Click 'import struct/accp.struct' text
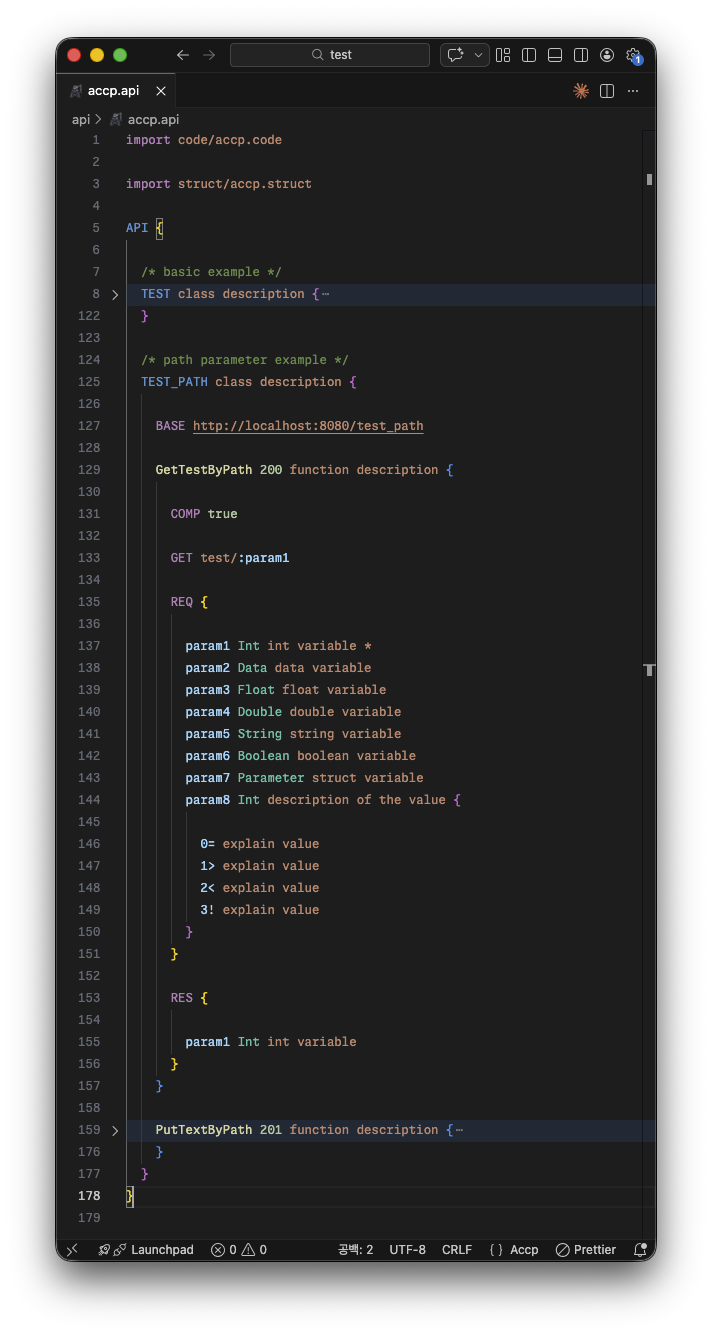The image size is (712, 1335). (x=219, y=184)
